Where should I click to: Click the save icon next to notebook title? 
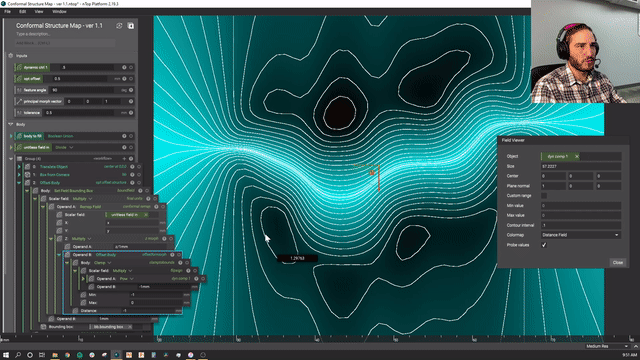[131, 26]
